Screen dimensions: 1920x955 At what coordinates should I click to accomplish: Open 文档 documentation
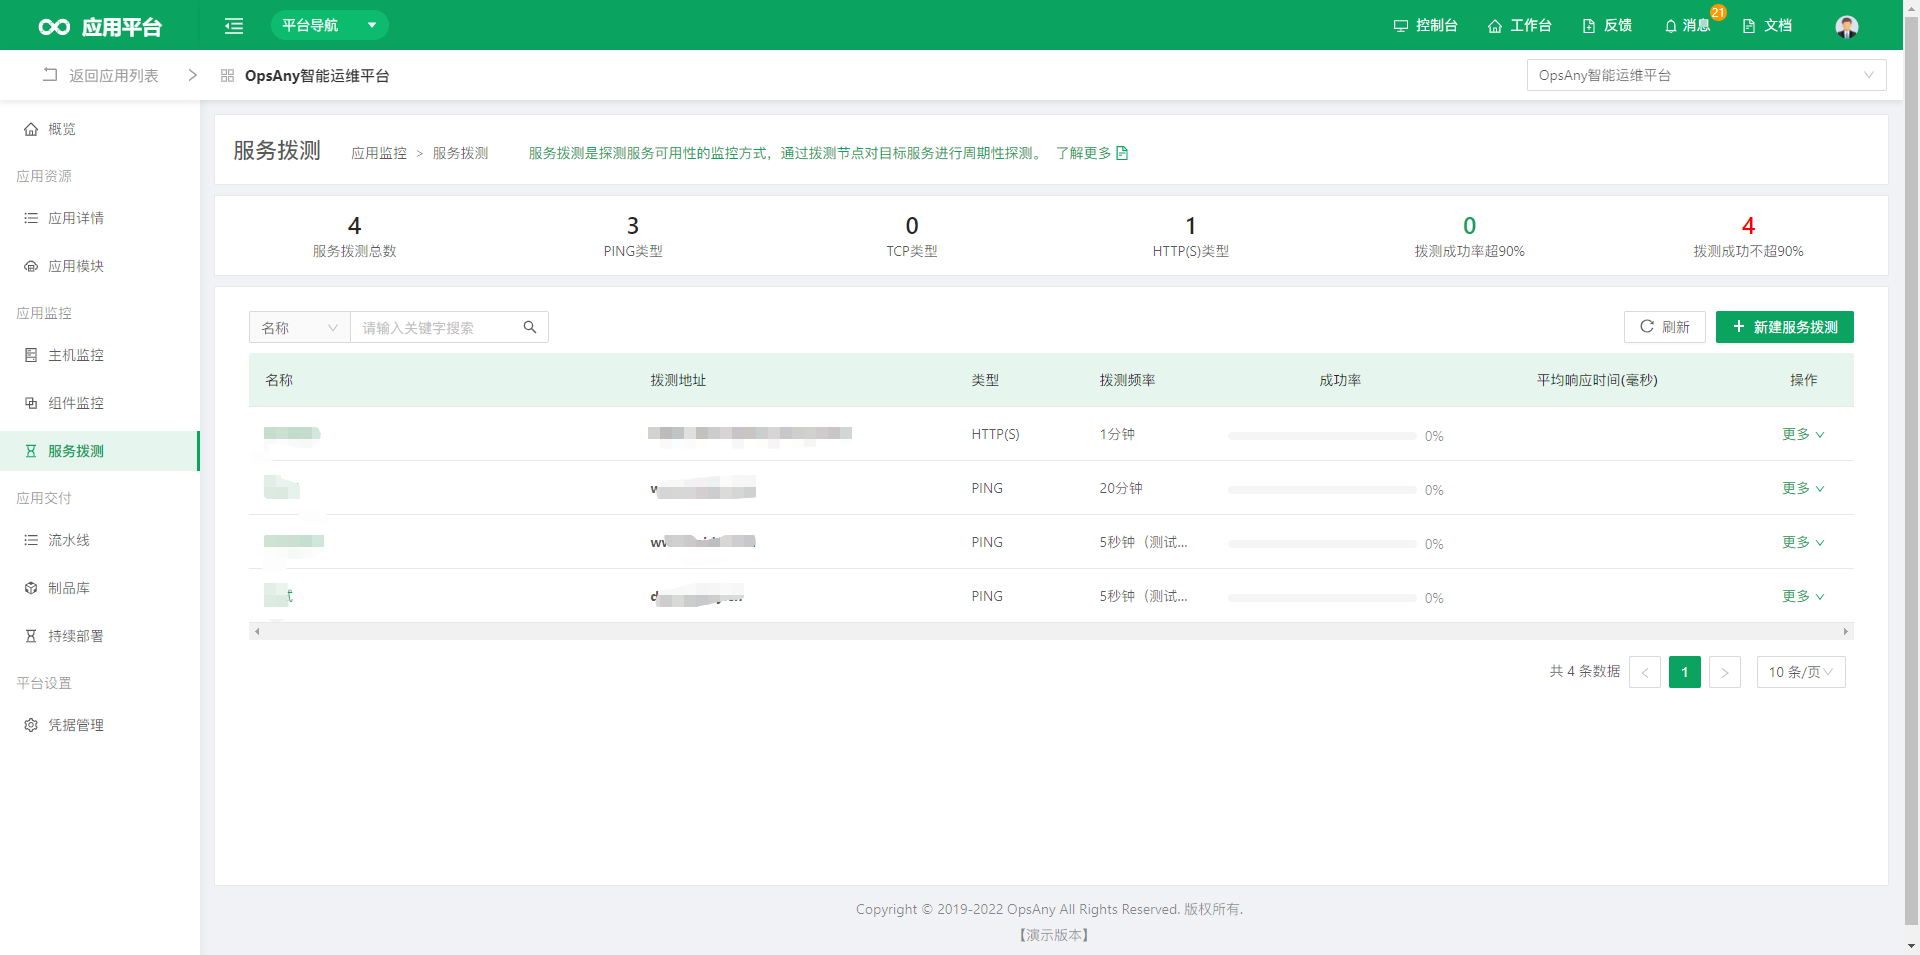pos(1767,25)
